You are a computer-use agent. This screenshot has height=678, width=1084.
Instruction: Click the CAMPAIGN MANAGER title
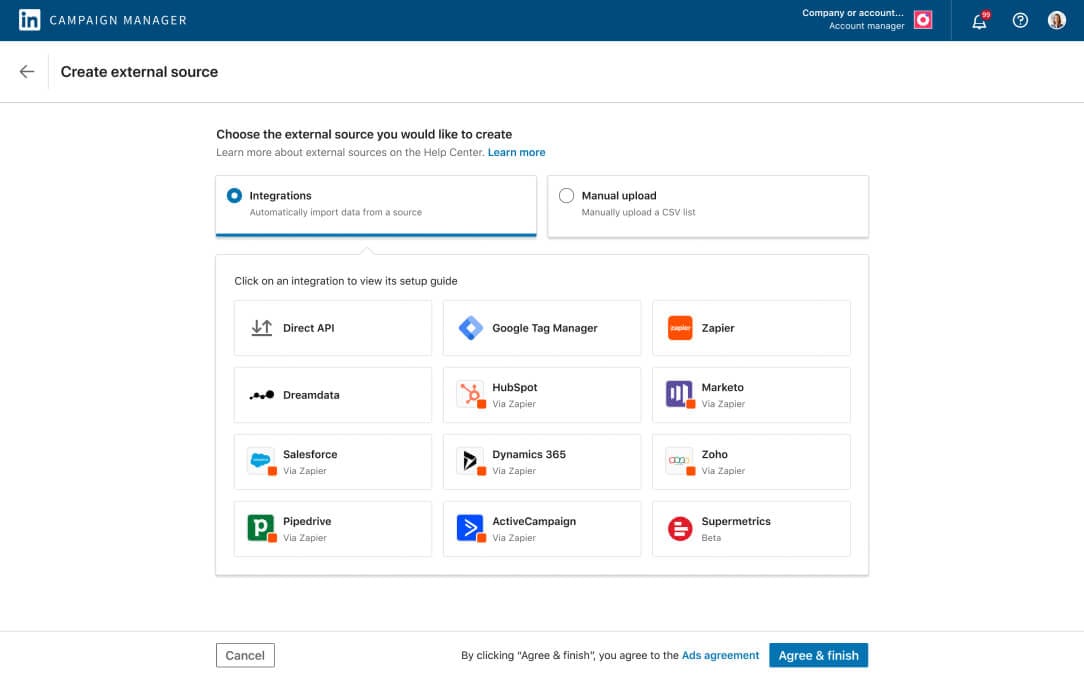point(118,20)
